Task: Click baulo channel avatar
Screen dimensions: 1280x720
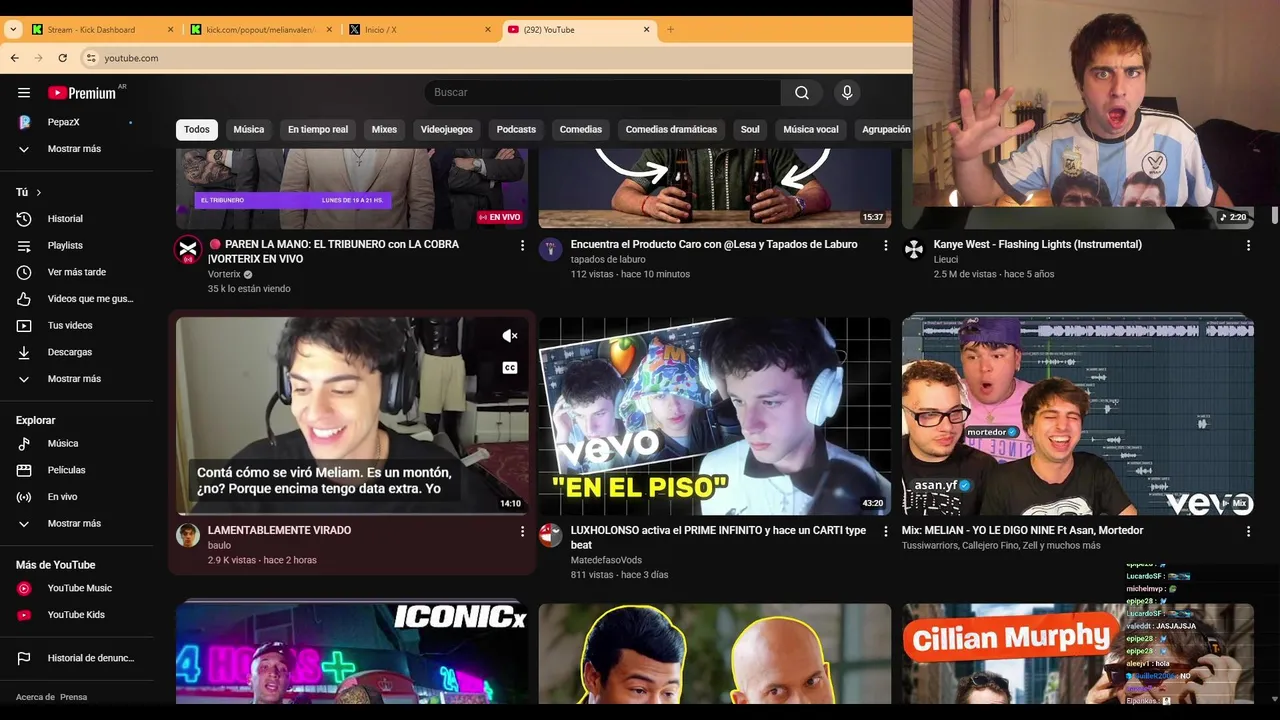Action: (x=188, y=535)
